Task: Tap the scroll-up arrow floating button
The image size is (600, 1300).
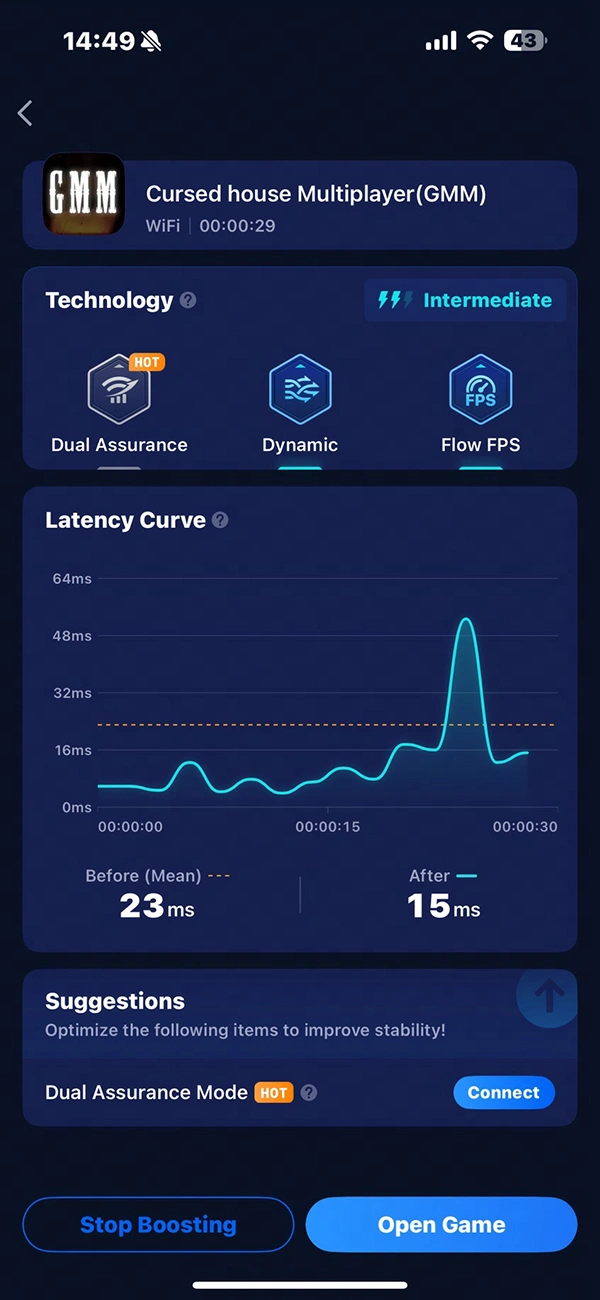Action: (548, 996)
